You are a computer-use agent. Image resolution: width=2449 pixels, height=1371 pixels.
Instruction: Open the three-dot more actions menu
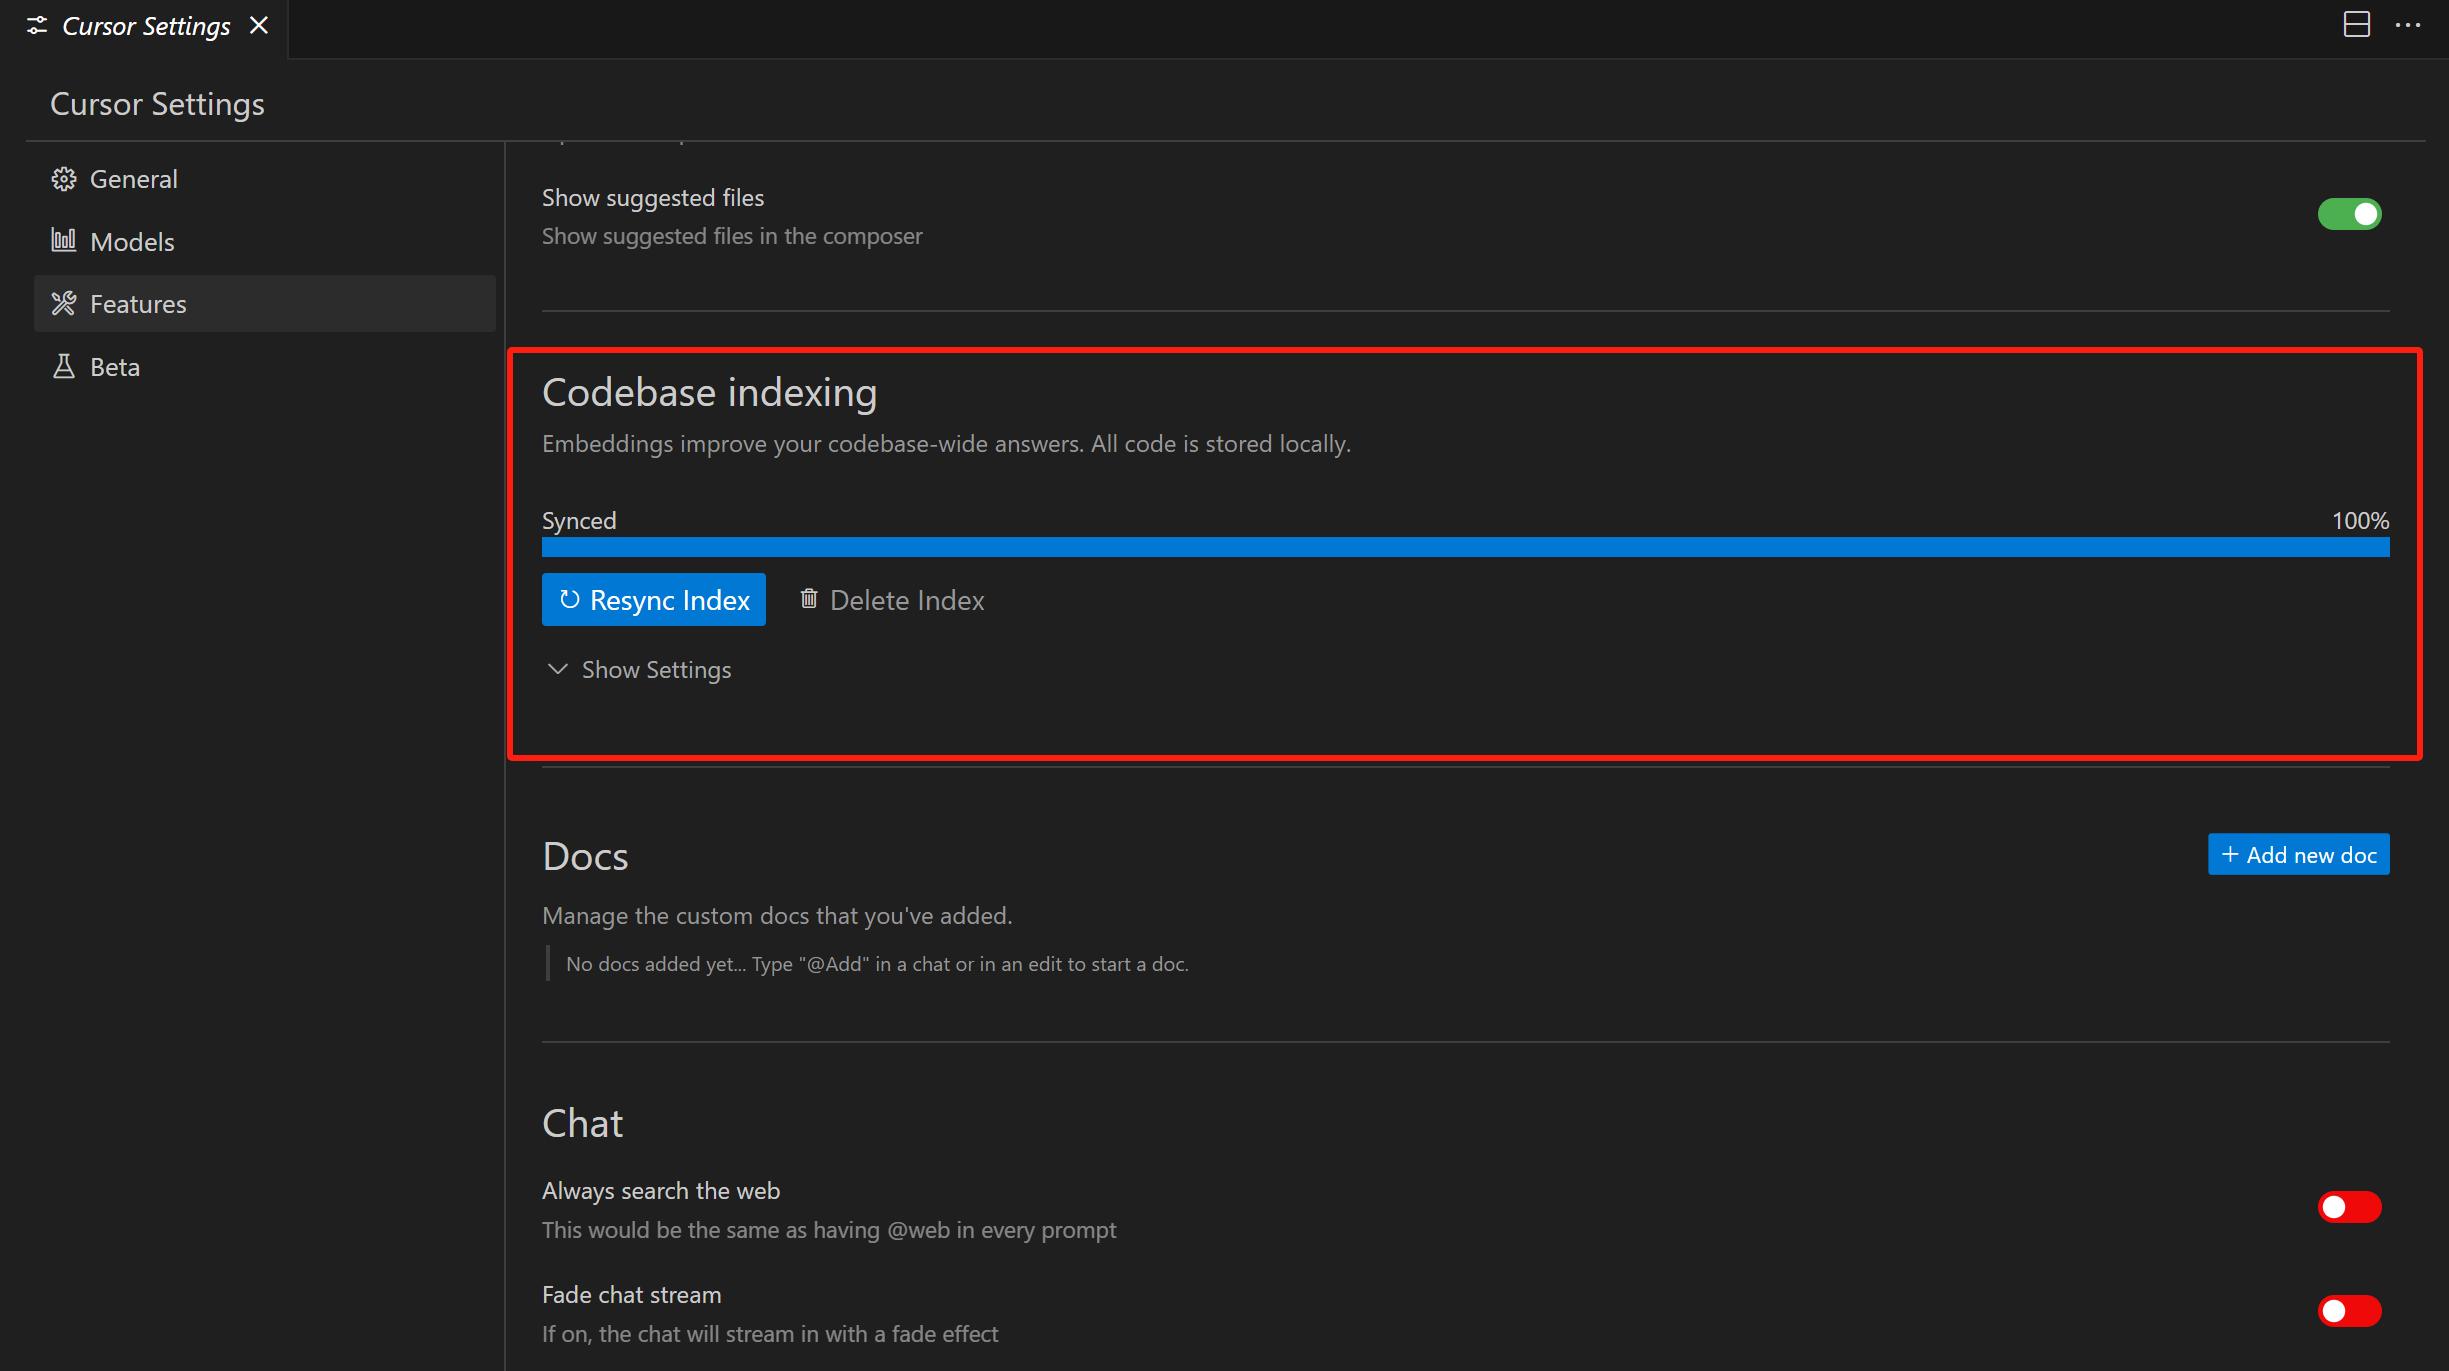point(2408,25)
